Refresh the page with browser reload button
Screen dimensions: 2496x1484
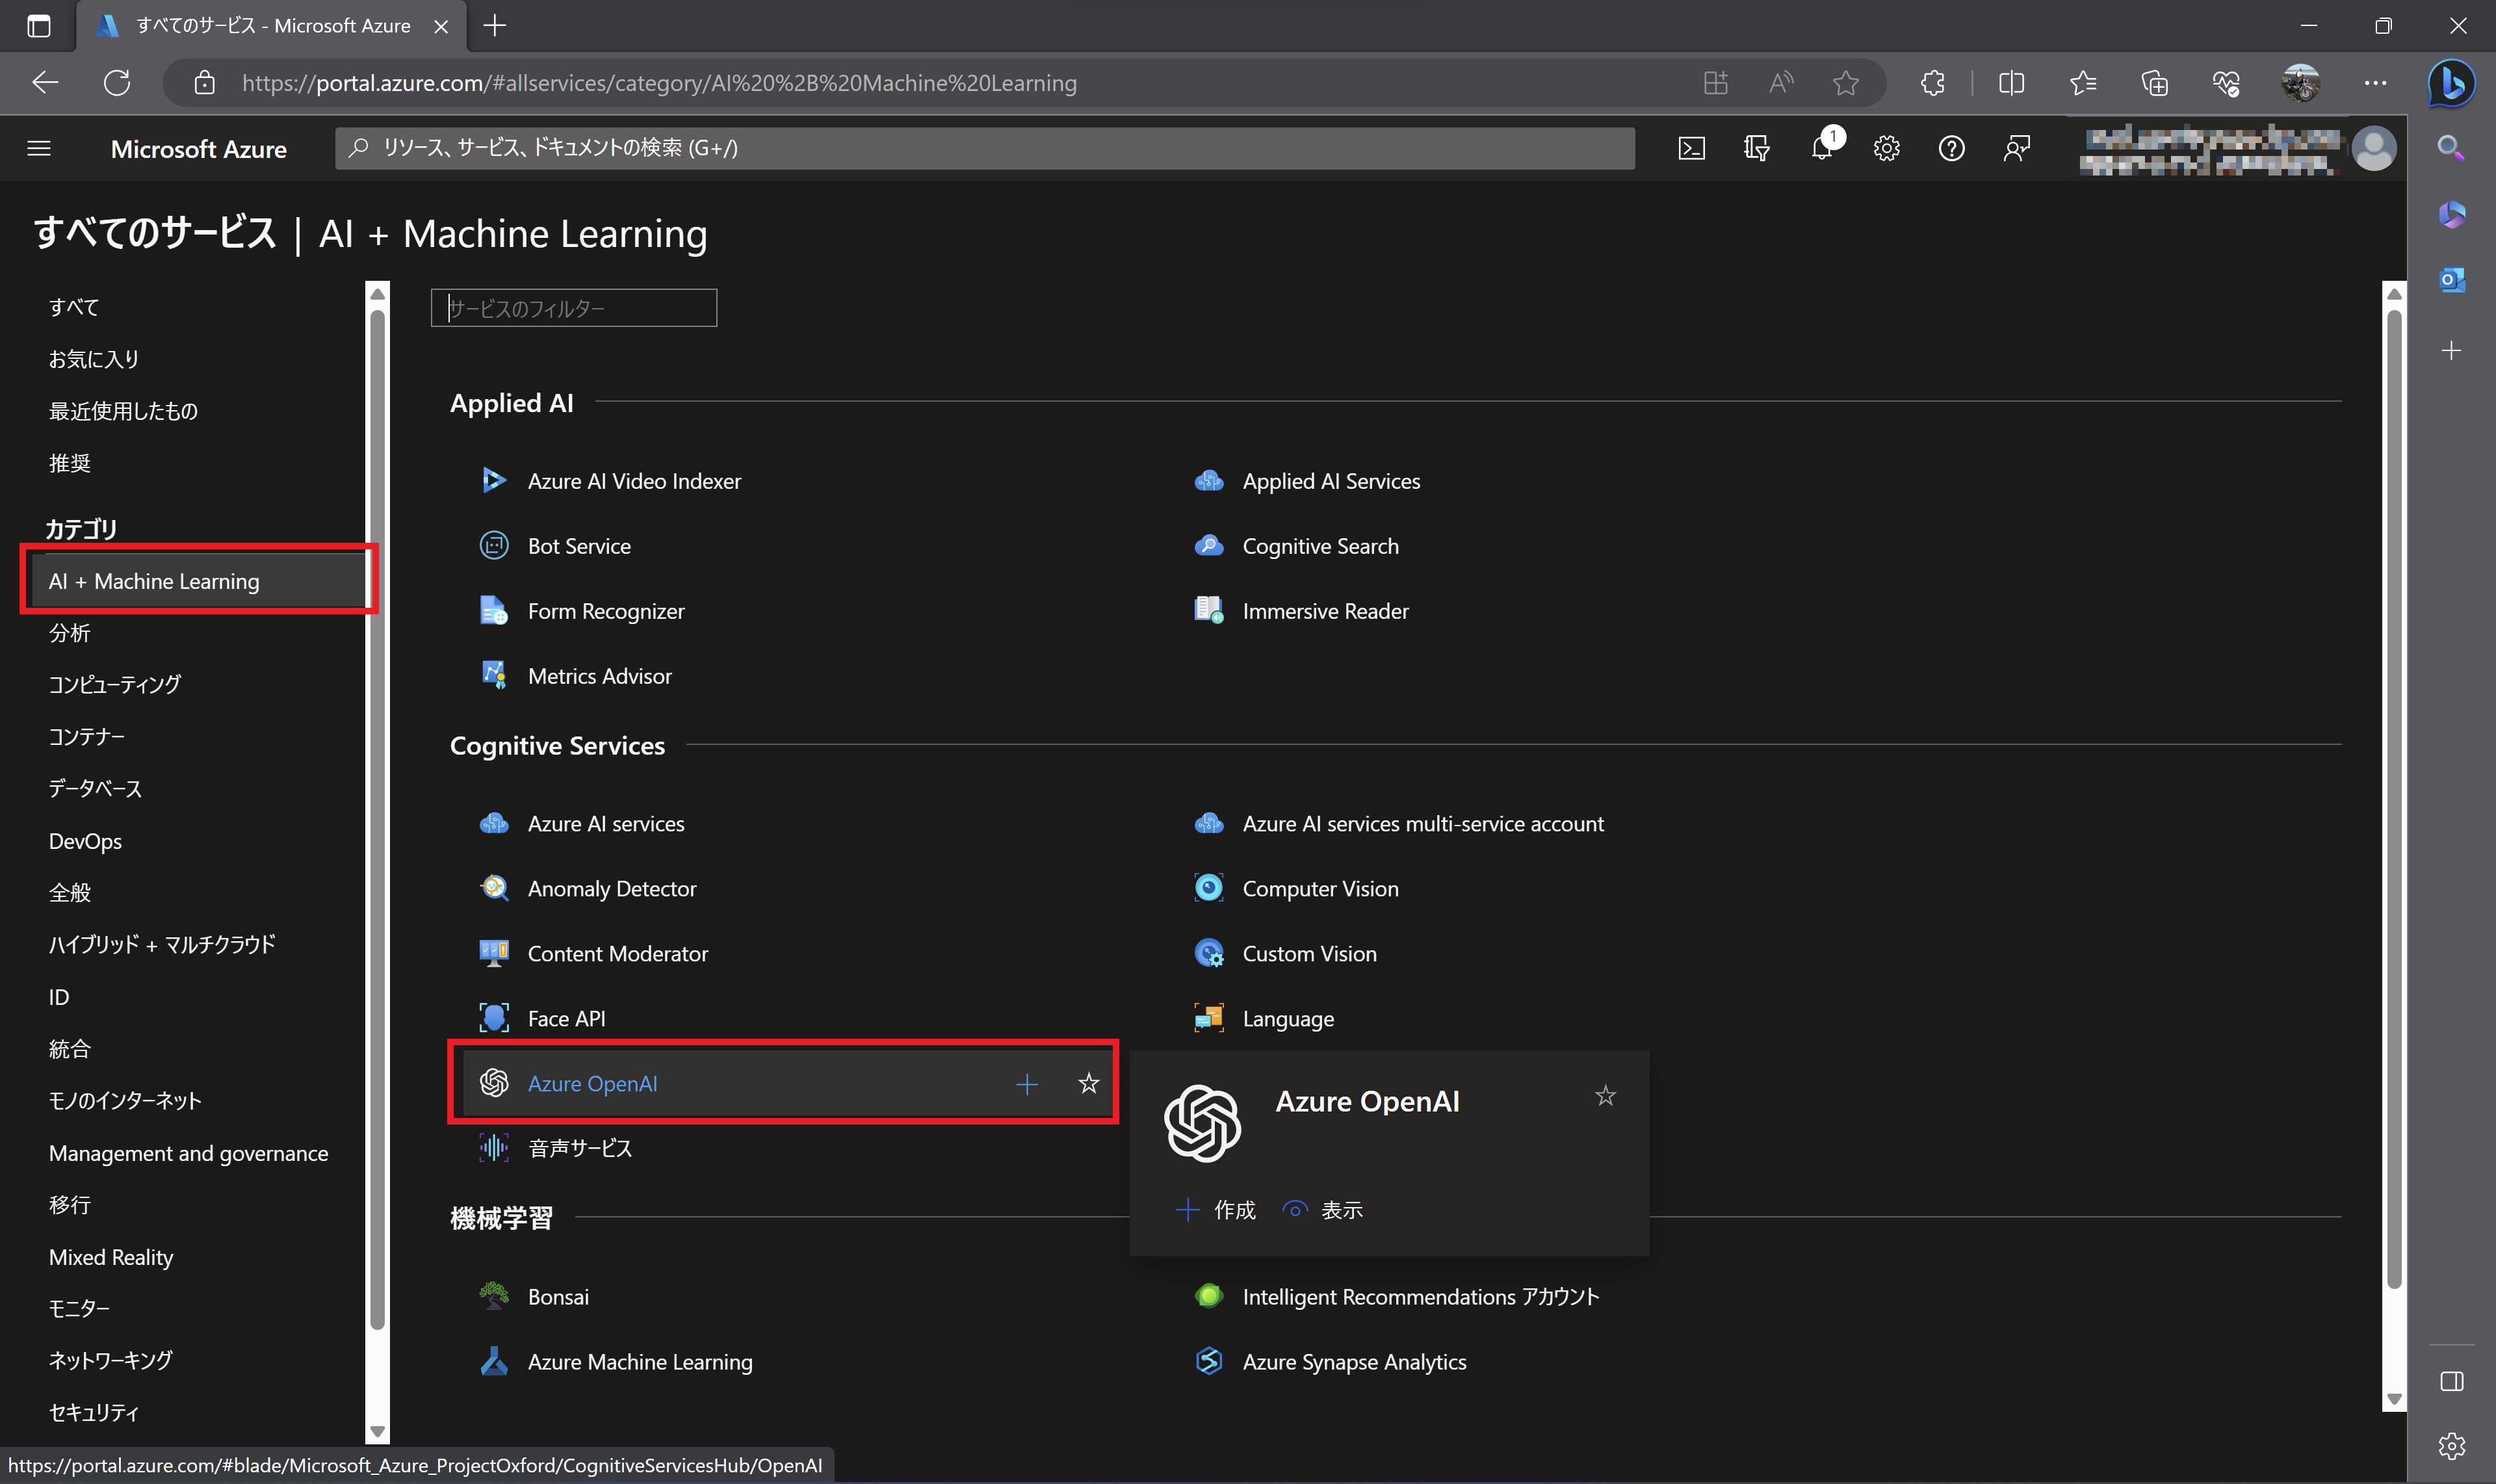tap(117, 83)
